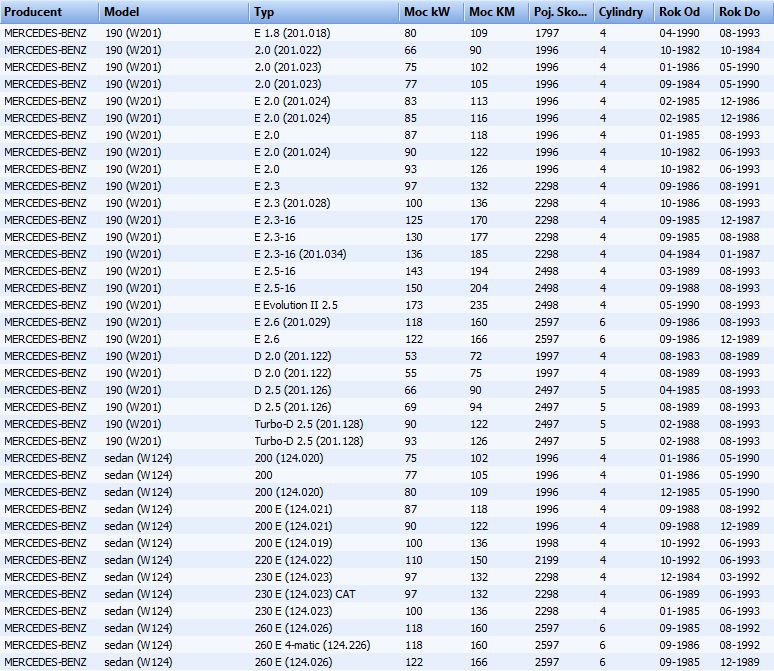Click horsepower value 170

point(479,220)
